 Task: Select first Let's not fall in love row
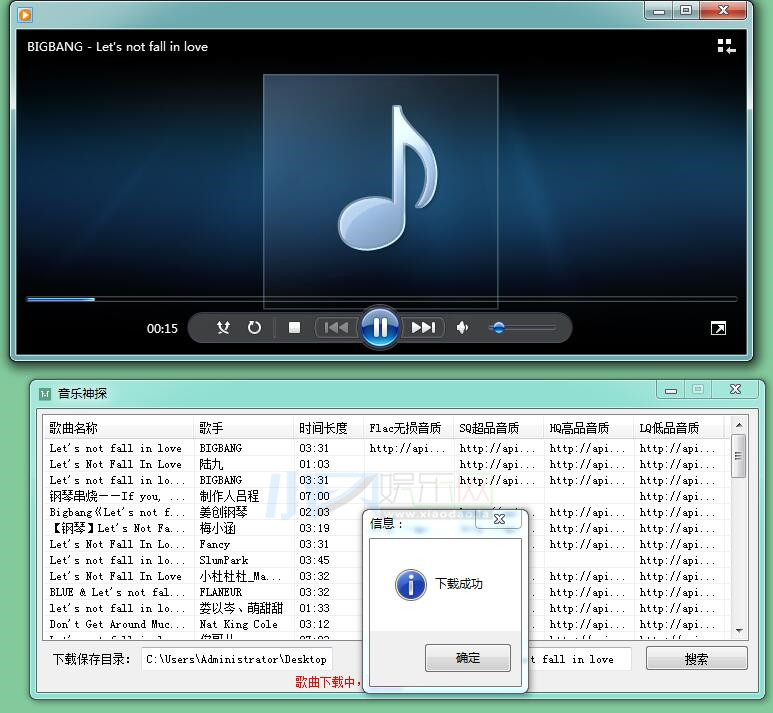click(387, 448)
